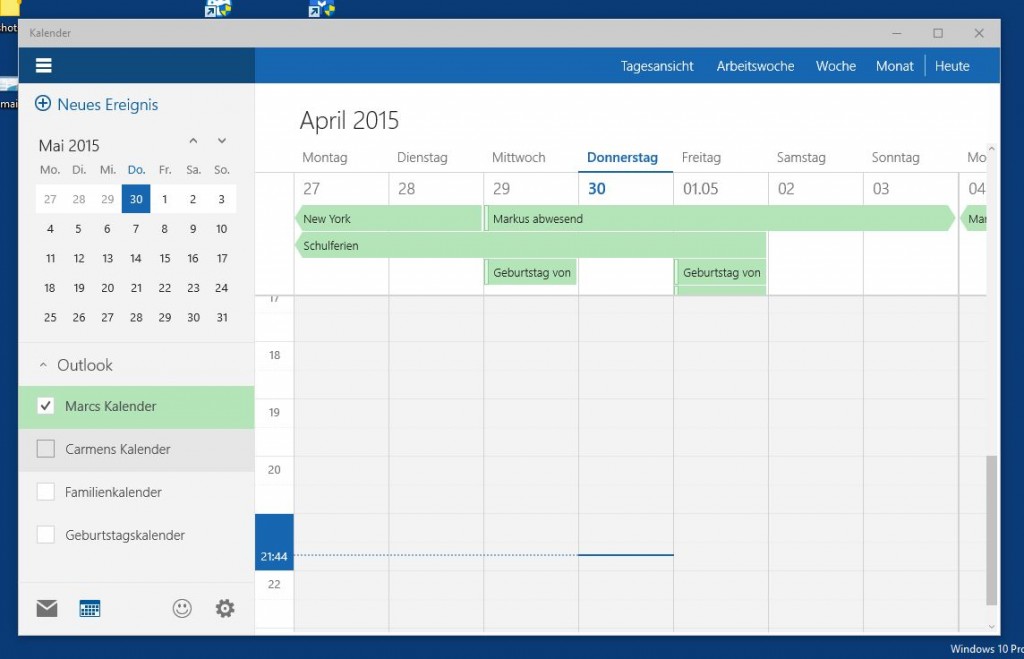The width and height of the screenshot is (1024, 659).
Task: Go to next month with down arrow
Action: pos(222,141)
